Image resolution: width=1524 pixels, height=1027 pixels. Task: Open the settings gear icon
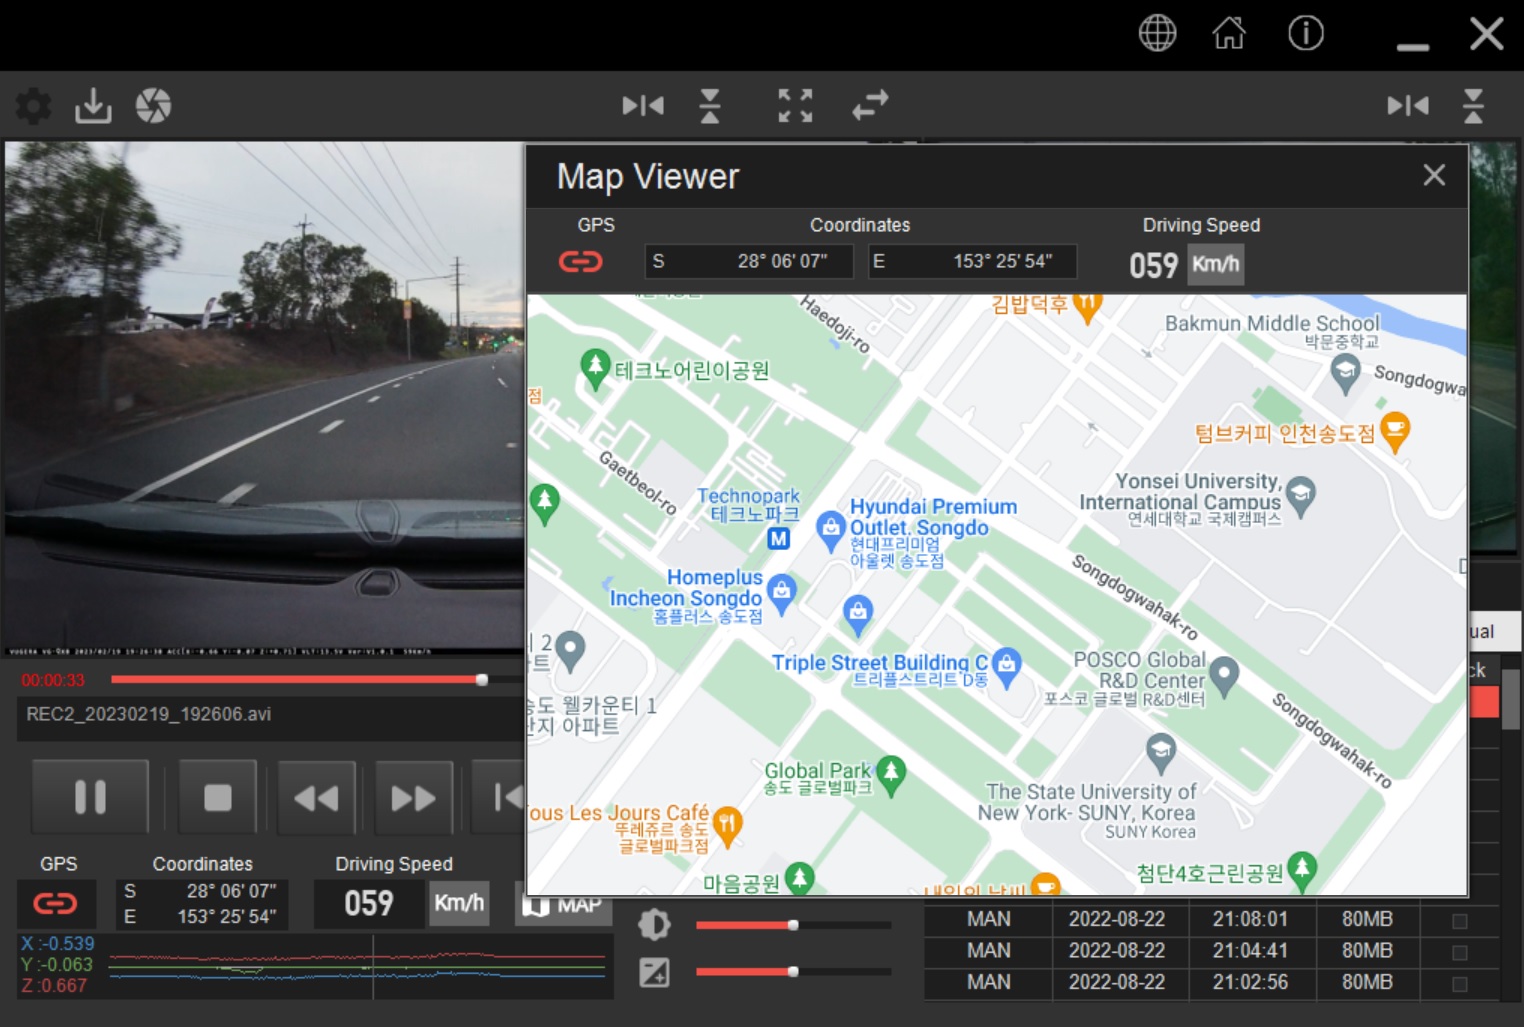point(33,105)
